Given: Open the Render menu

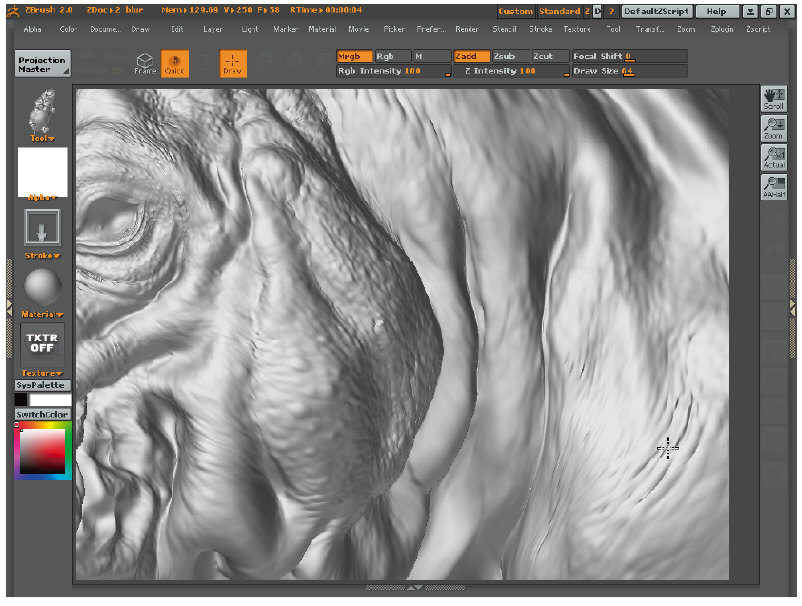Looking at the screenshot, I should click(466, 29).
